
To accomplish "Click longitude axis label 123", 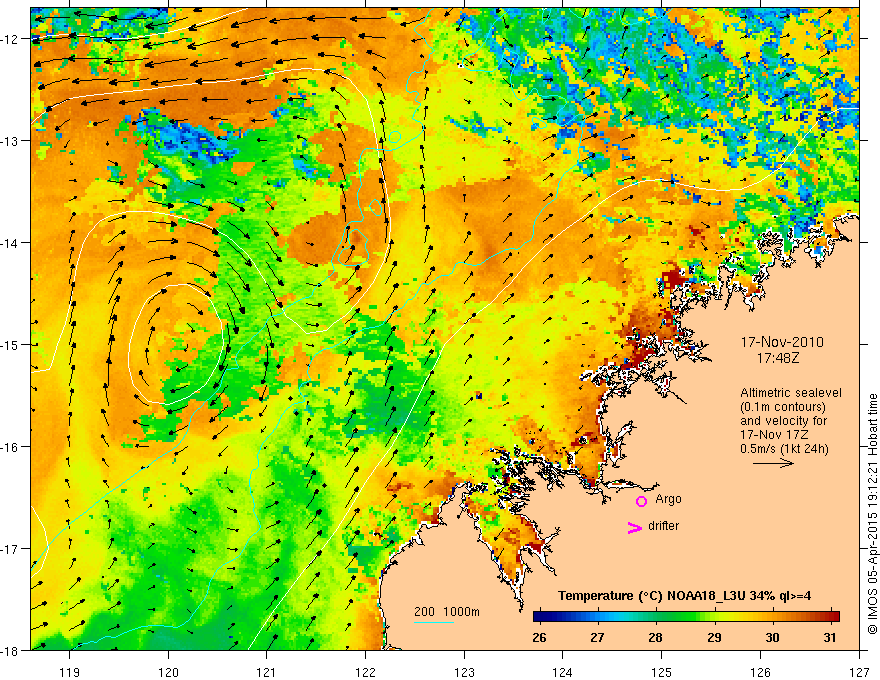I will [464, 672].
